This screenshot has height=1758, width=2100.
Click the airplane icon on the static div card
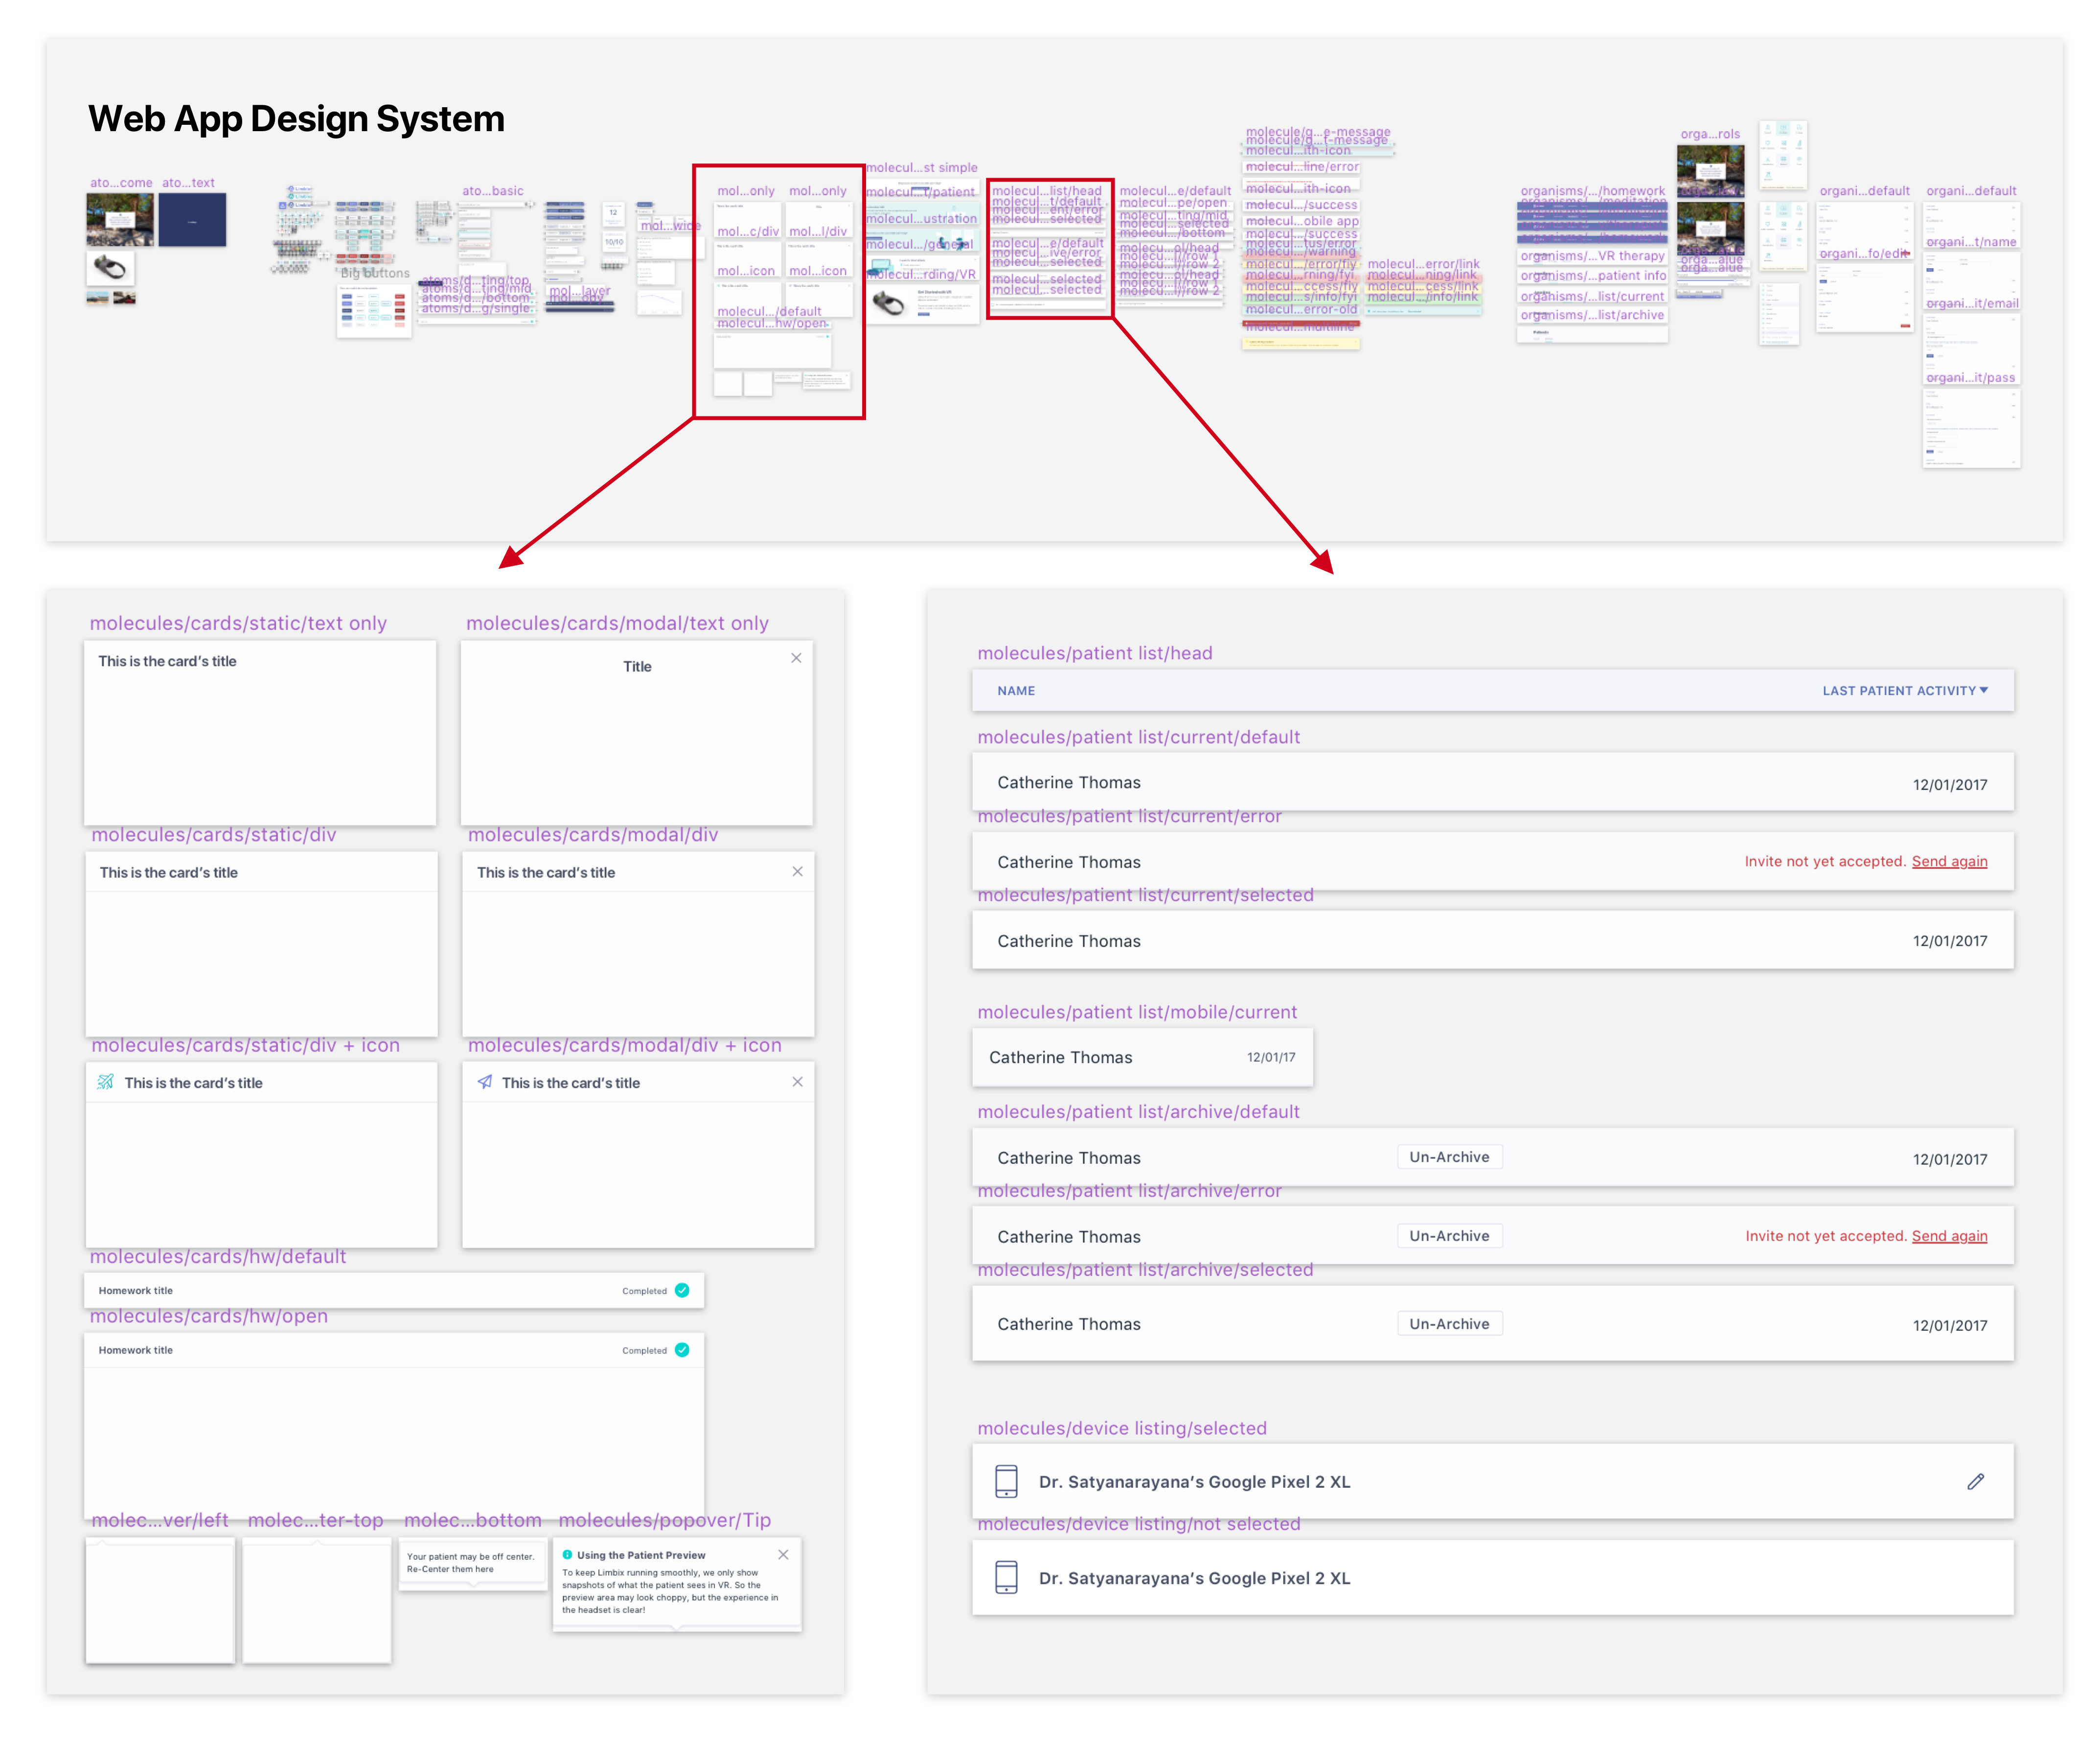(105, 1082)
